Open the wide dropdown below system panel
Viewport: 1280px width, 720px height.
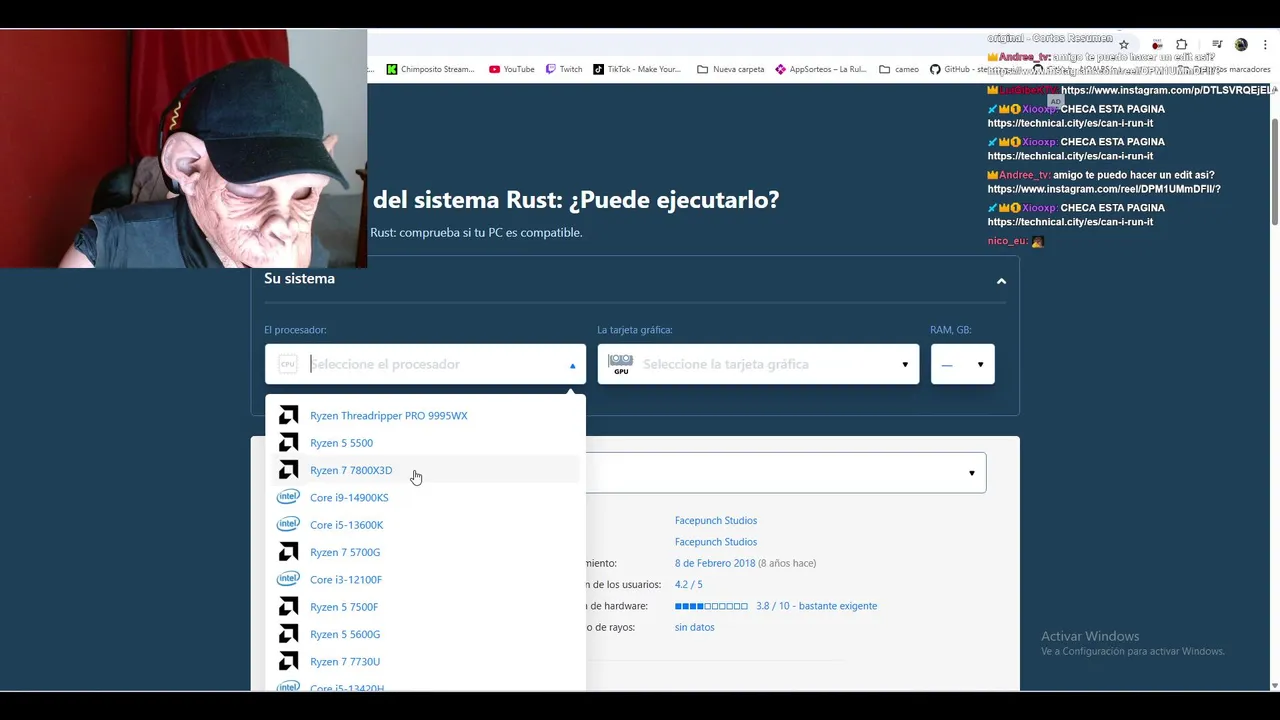[786, 473]
